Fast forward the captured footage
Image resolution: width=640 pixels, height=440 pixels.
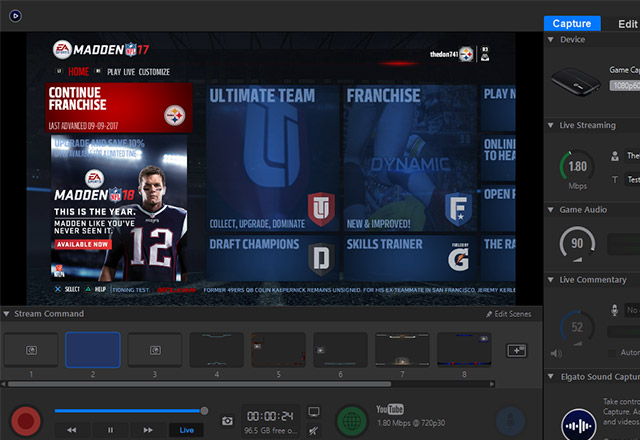[x=148, y=430]
